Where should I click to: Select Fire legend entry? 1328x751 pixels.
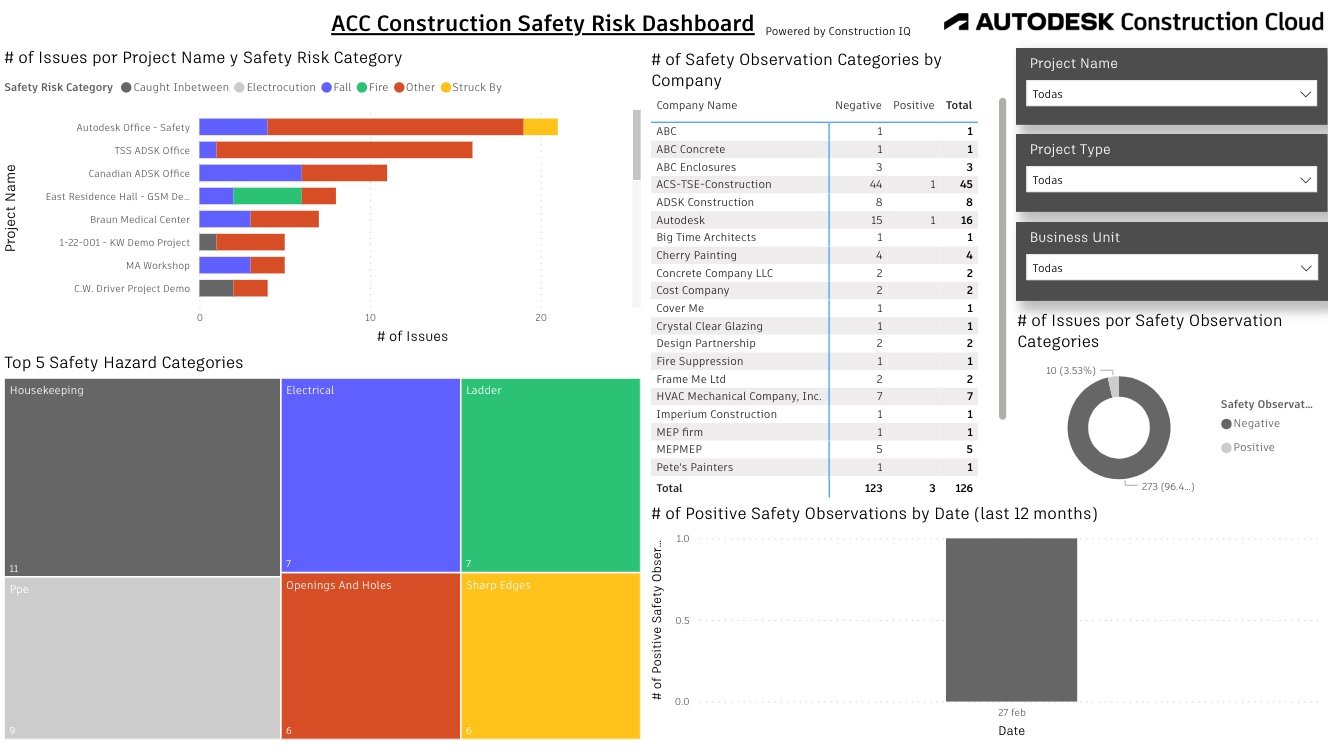[372, 88]
